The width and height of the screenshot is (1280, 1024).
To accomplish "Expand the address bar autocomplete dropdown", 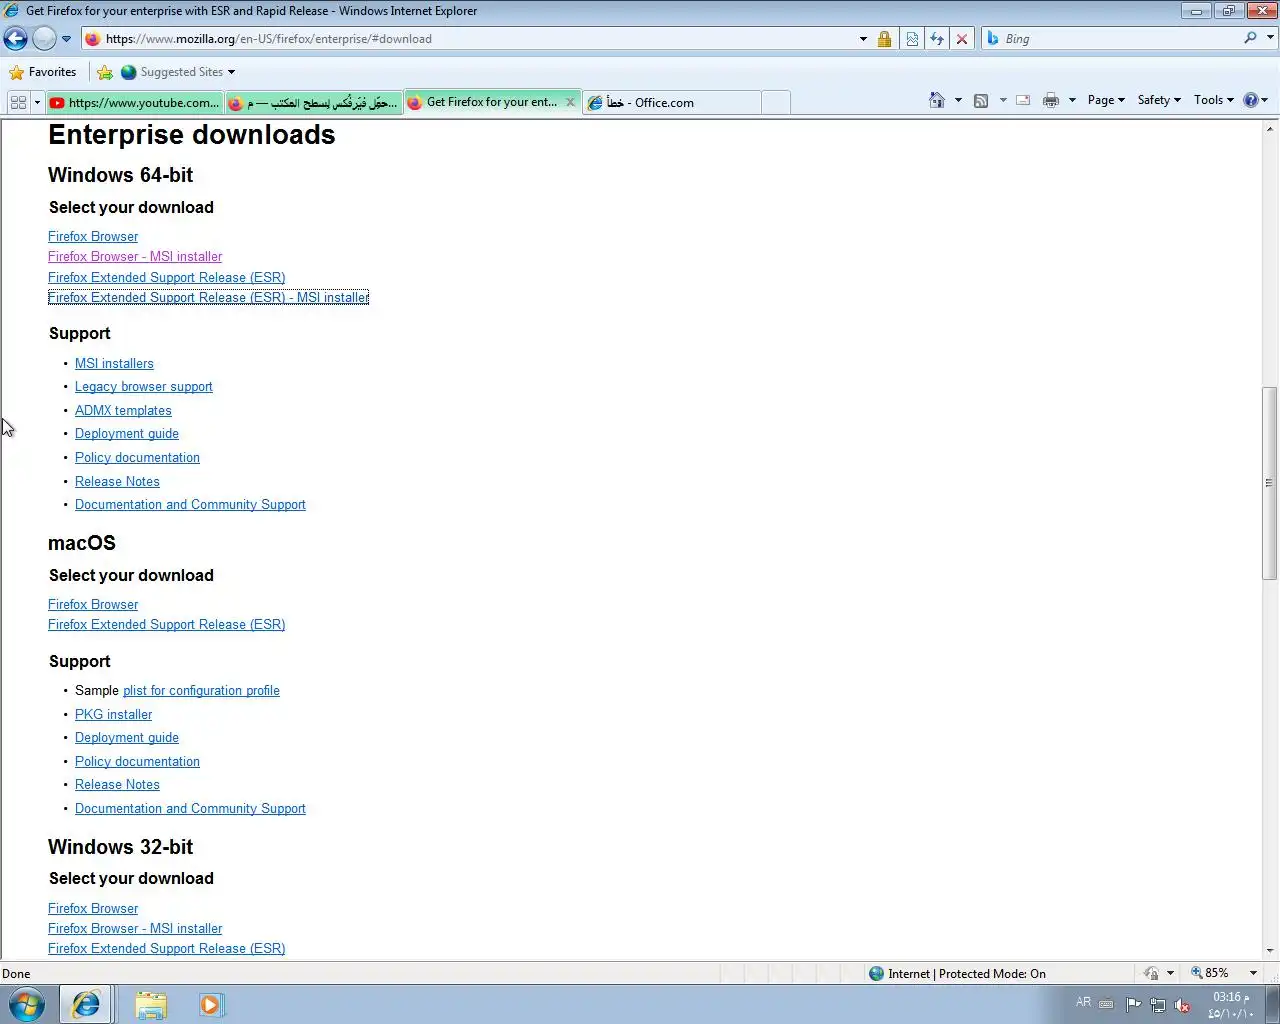I will coord(863,39).
